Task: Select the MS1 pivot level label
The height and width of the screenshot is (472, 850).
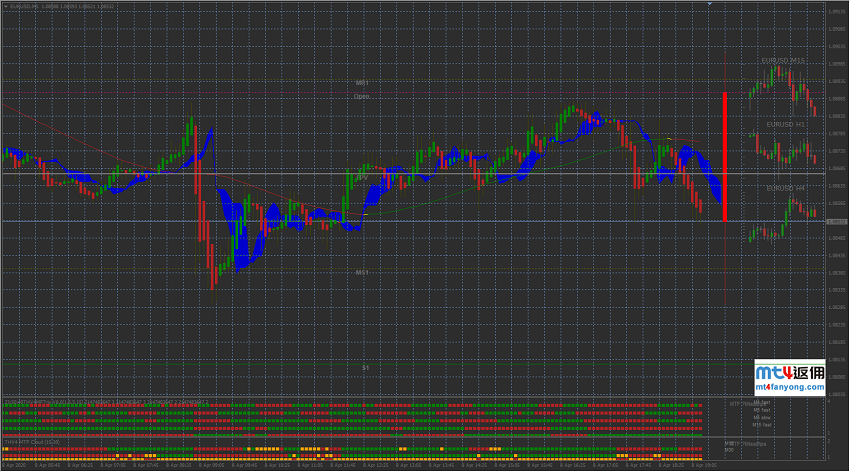Action: 362,273
